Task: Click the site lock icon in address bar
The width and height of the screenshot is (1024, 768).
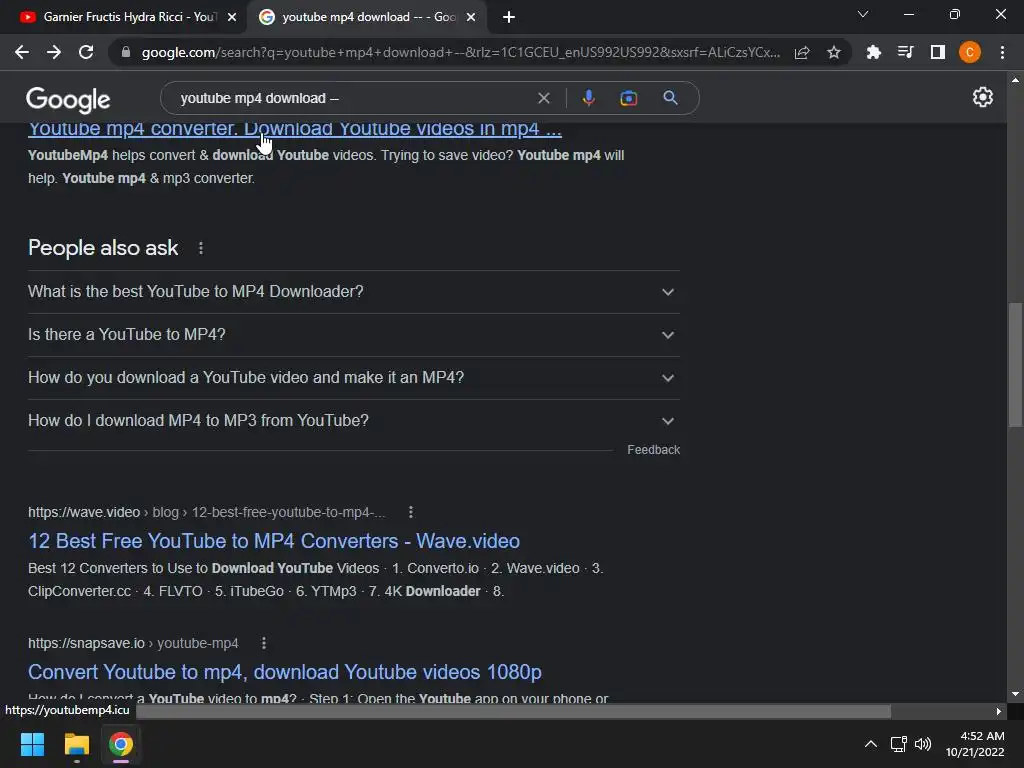Action: pos(126,52)
